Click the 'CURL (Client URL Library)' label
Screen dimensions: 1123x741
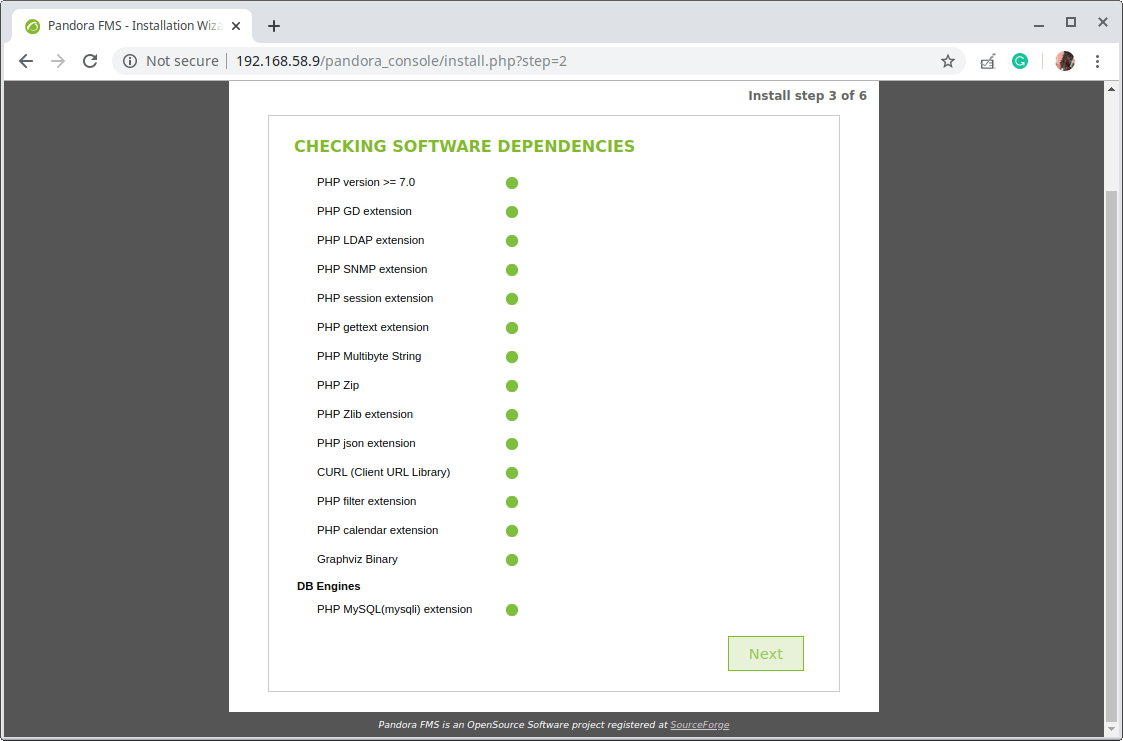(x=383, y=473)
